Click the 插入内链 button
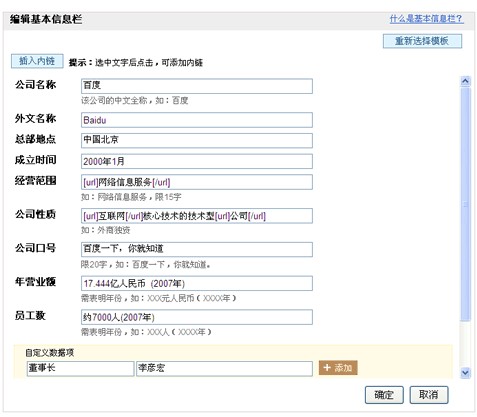This screenshot has height=417, width=477. click(x=37, y=61)
